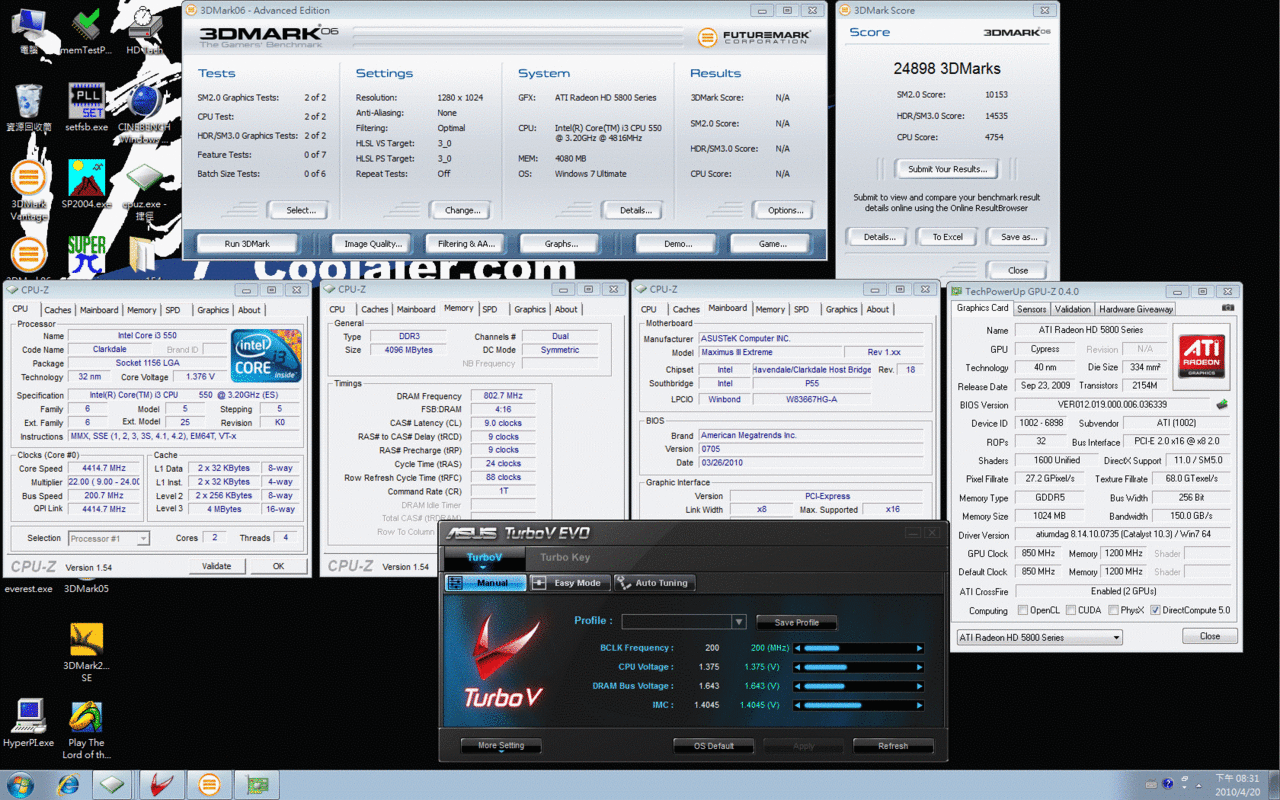Image resolution: width=1280 pixels, height=800 pixels.
Task: Expand More Setting in TurboV EVO
Action: [x=501, y=745]
